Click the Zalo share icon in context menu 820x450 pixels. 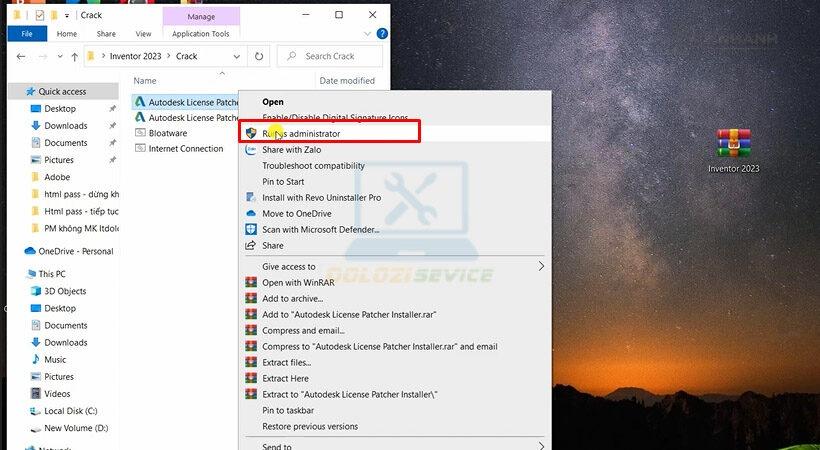pos(251,150)
